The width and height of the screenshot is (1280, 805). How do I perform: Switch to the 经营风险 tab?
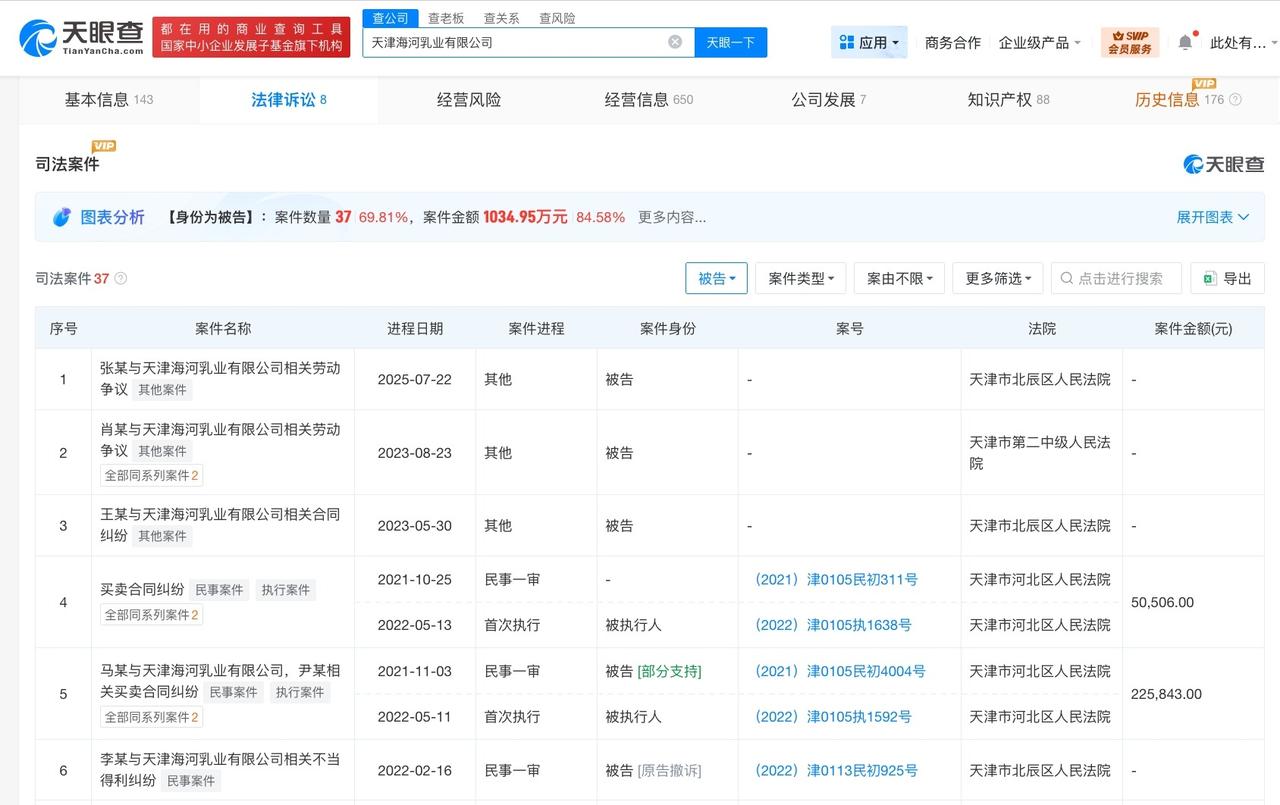click(469, 100)
